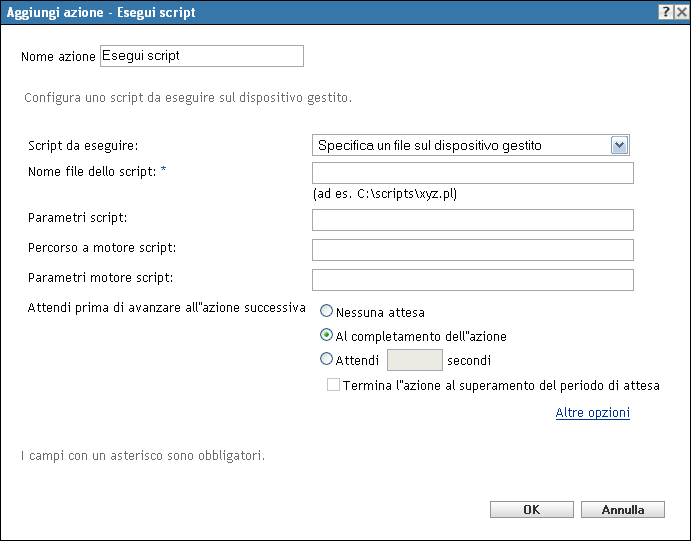The width and height of the screenshot is (691, 541).
Task: Focus the Nome file dello script field
Action: click(473, 173)
